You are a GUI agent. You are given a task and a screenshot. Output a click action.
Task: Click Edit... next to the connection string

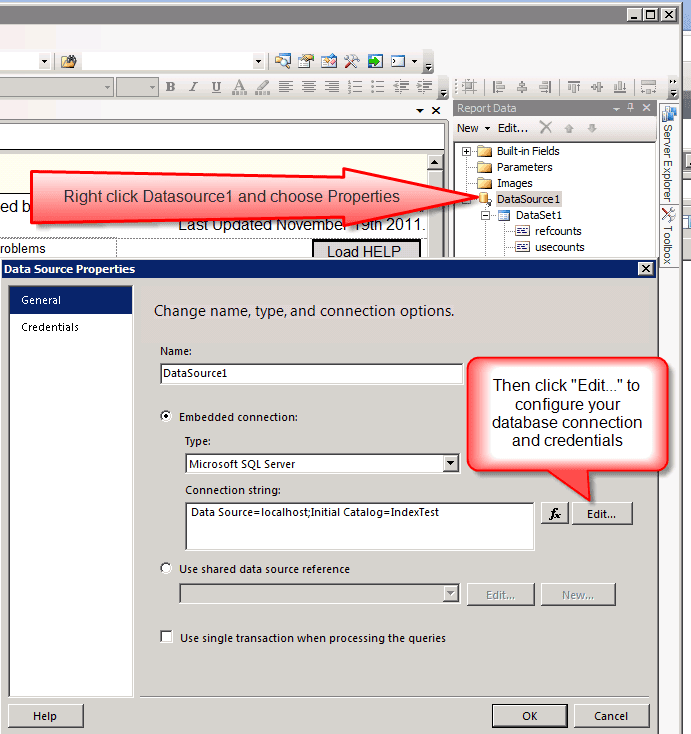602,514
